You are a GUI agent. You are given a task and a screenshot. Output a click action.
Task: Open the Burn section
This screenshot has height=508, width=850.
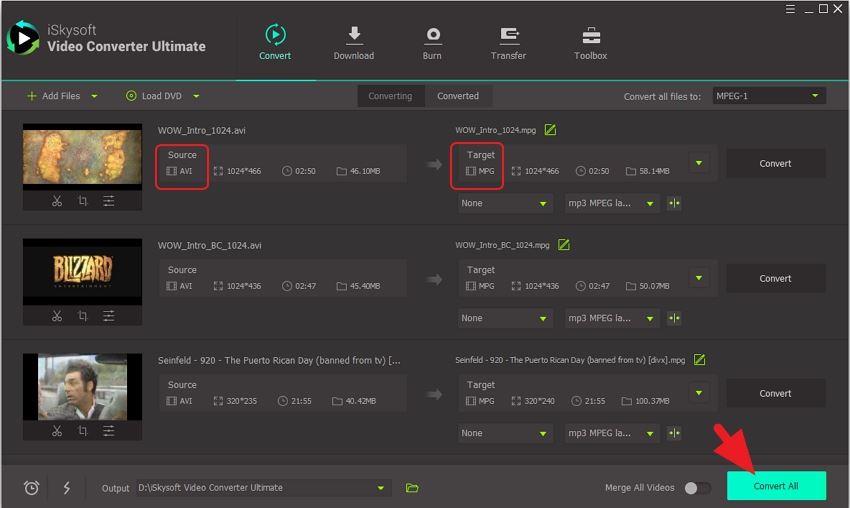pyautogui.click(x=432, y=43)
